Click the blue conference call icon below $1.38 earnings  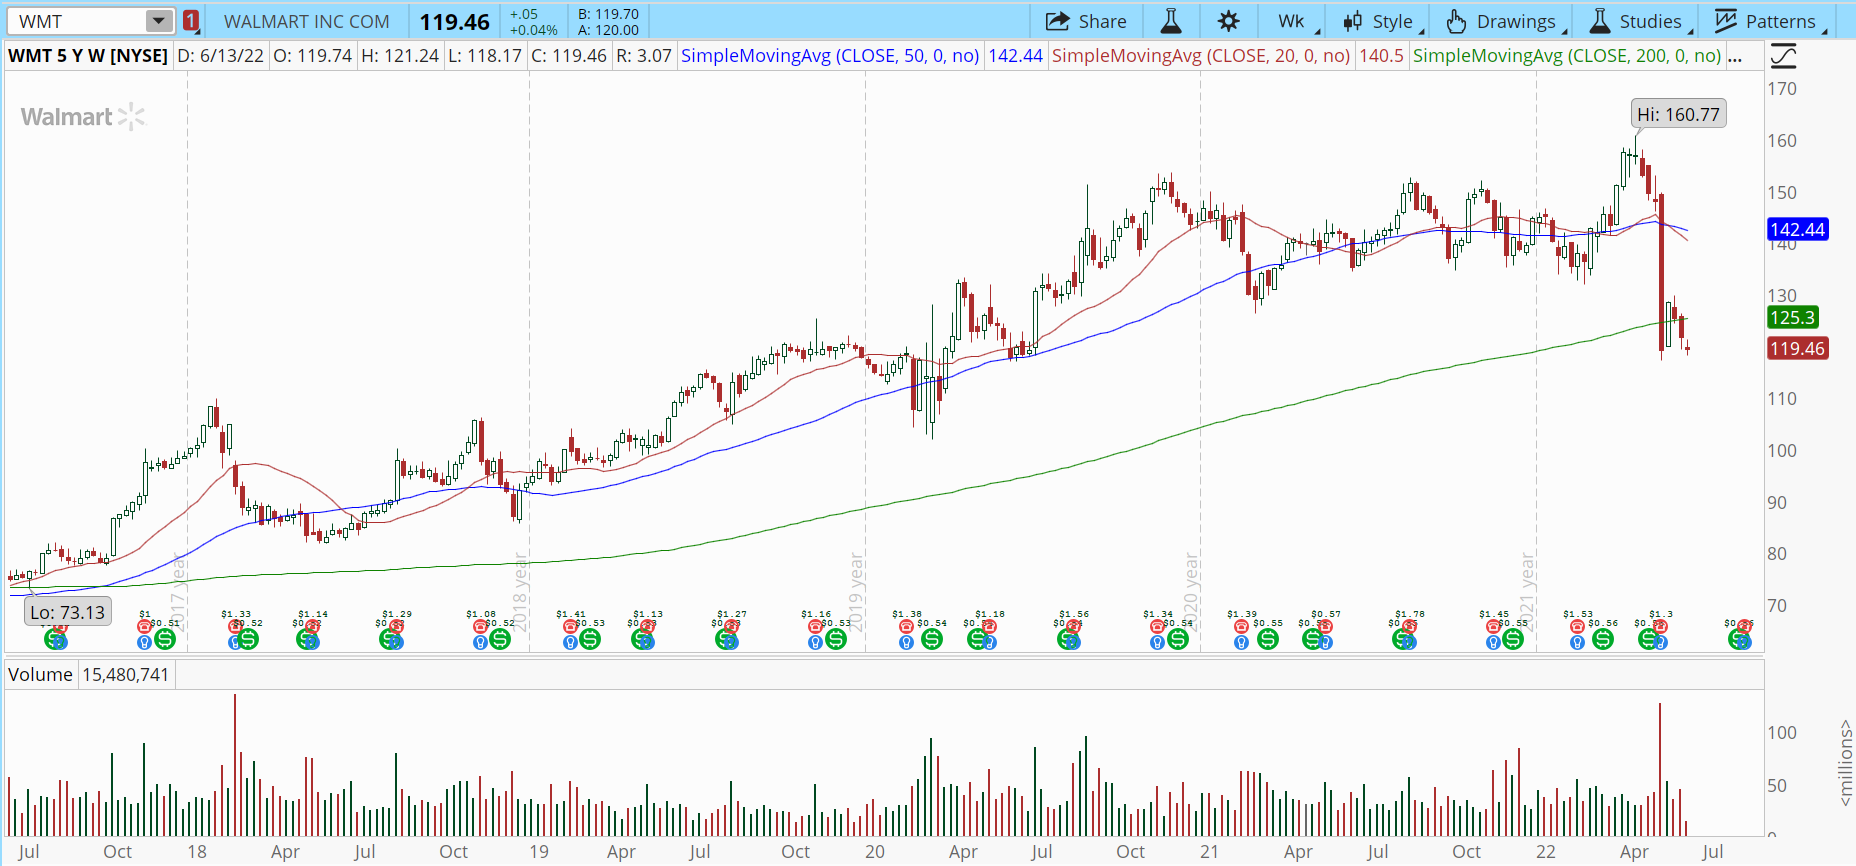point(906,642)
